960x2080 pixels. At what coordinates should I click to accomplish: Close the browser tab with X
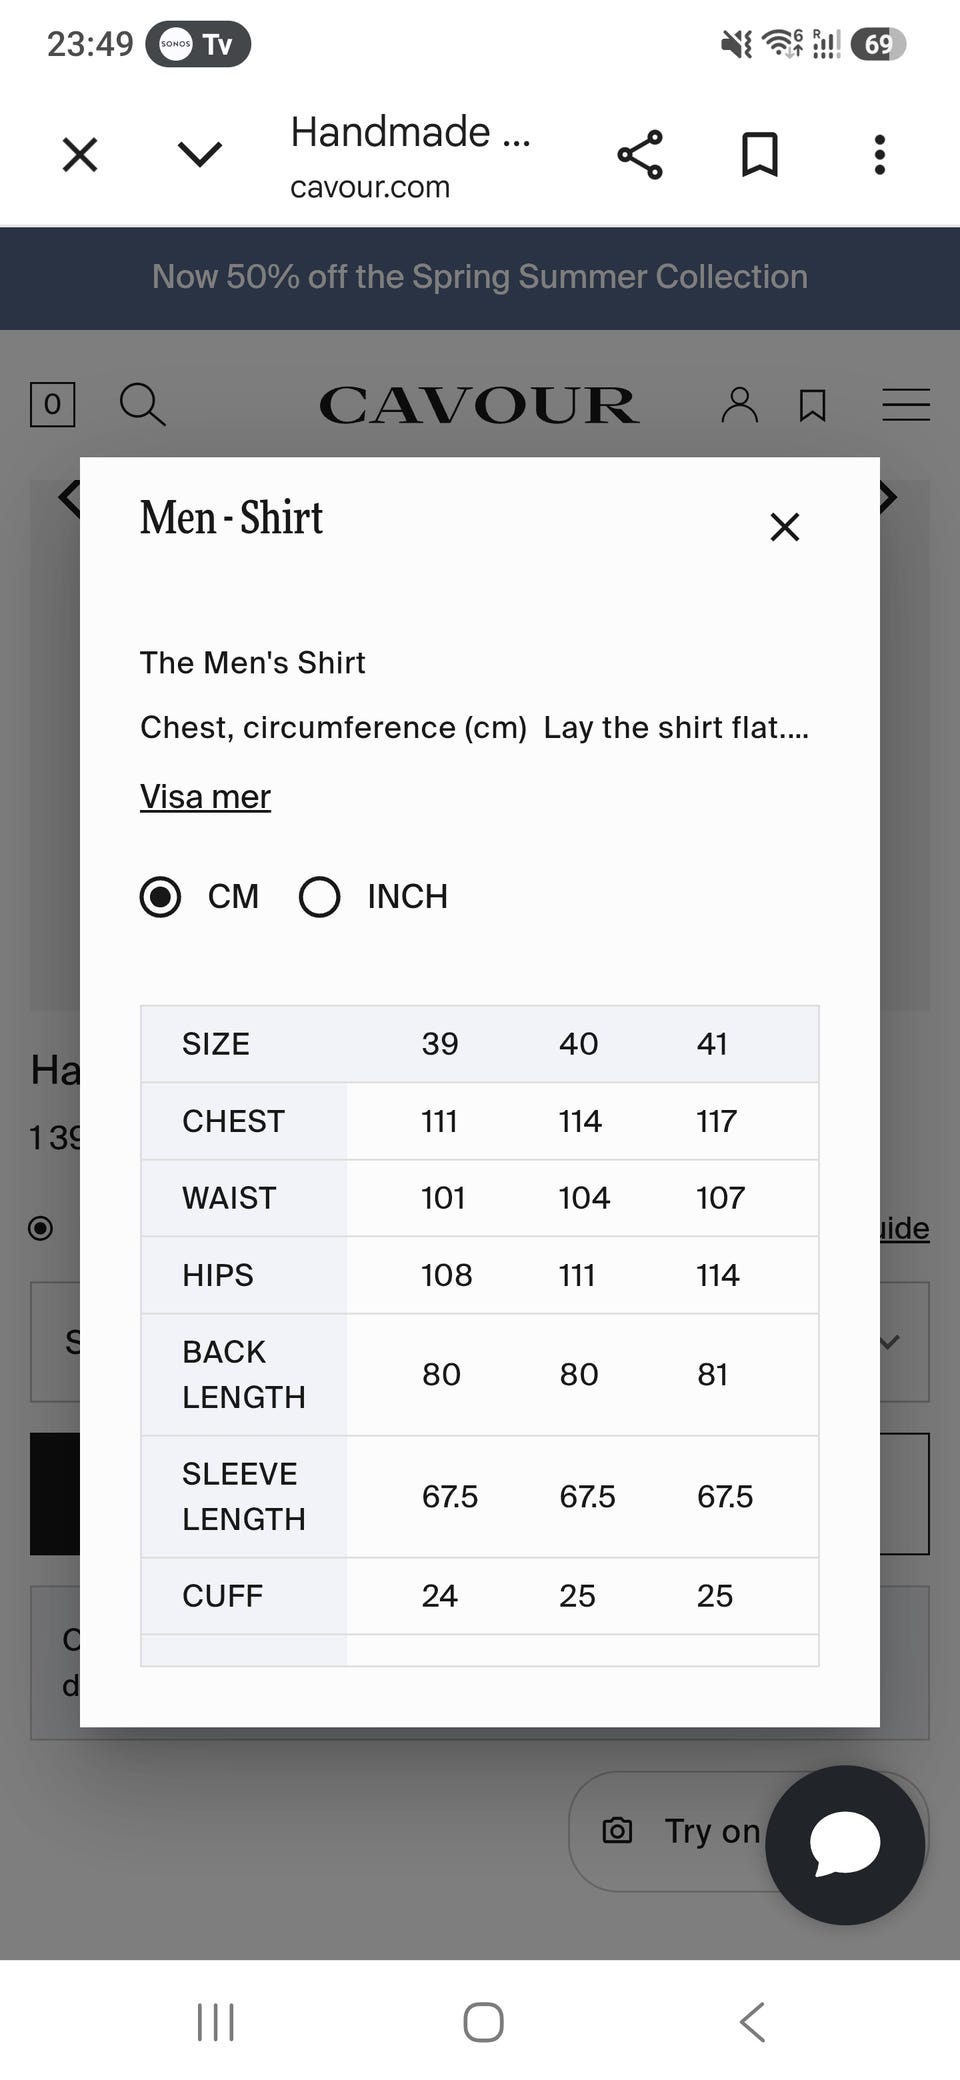tap(80, 155)
